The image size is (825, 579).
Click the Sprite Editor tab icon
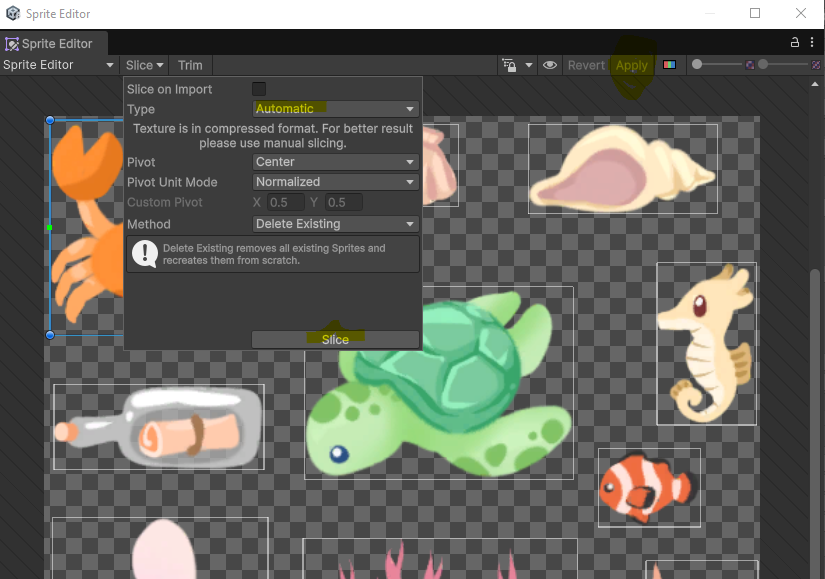click(x=12, y=44)
